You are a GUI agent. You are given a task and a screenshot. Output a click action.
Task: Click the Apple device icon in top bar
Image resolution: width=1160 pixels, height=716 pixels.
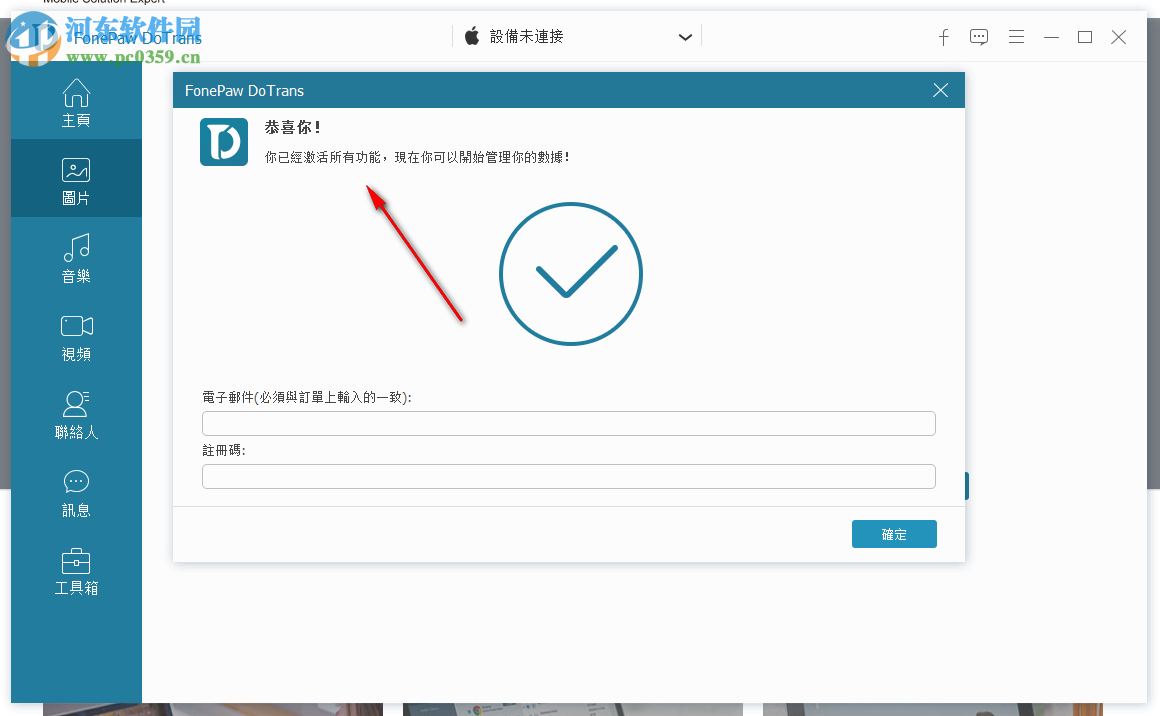pos(471,35)
